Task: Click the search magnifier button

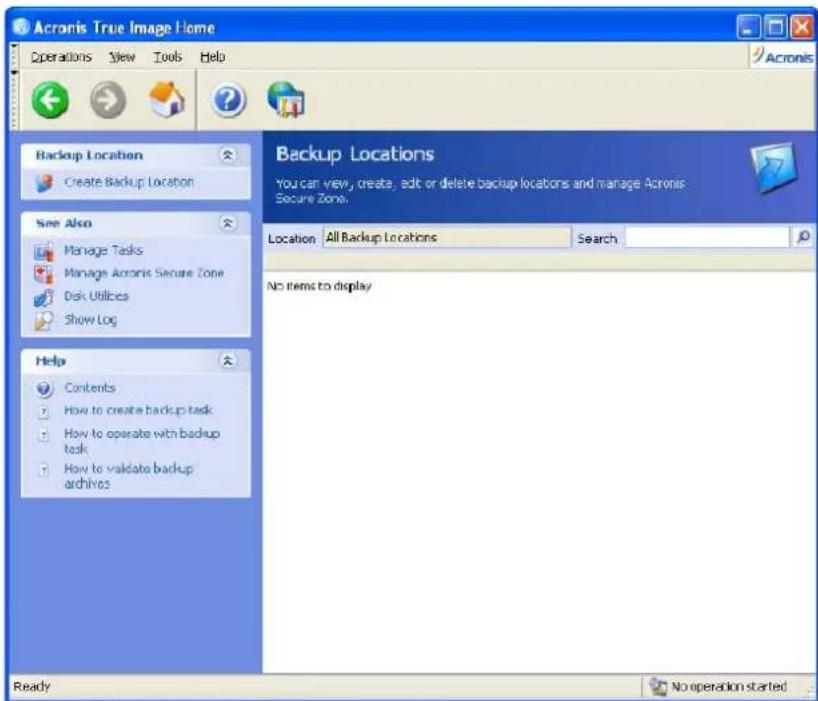Action: click(x=803, y=237)
